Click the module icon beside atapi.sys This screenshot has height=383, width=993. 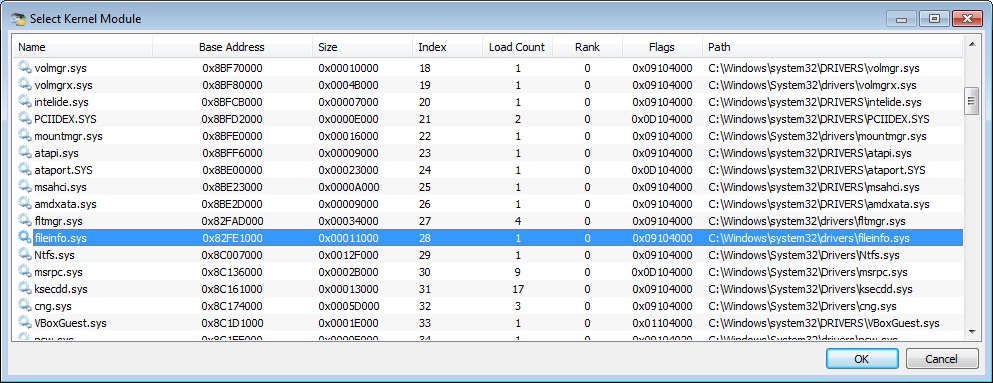click(x=25, y=153)
